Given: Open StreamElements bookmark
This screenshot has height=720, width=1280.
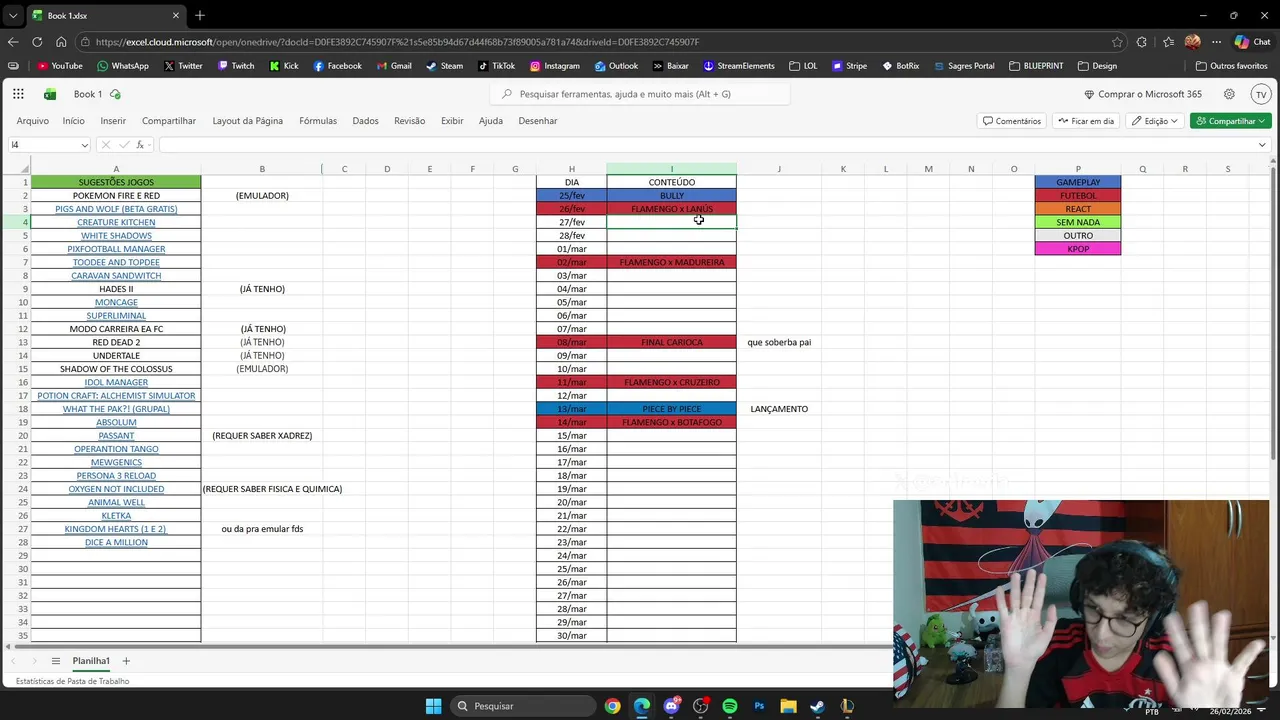Looking at the screenshot, I should pyautogui.click(x=738, y=66).
